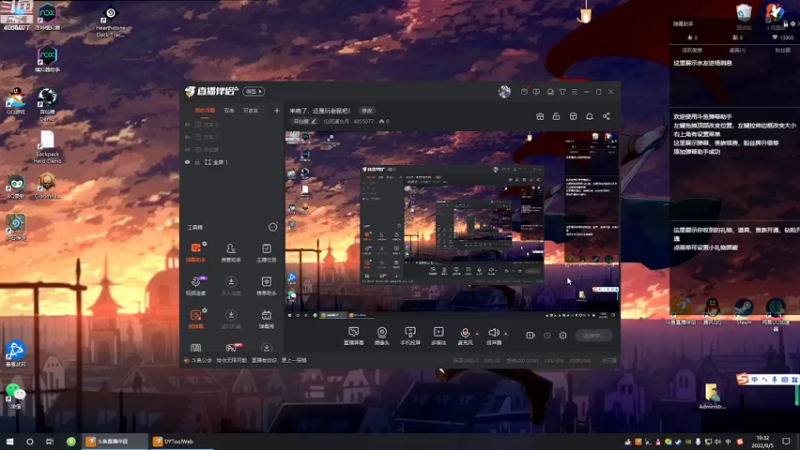Open the mode selector pill next to the logo

point(254,91)
